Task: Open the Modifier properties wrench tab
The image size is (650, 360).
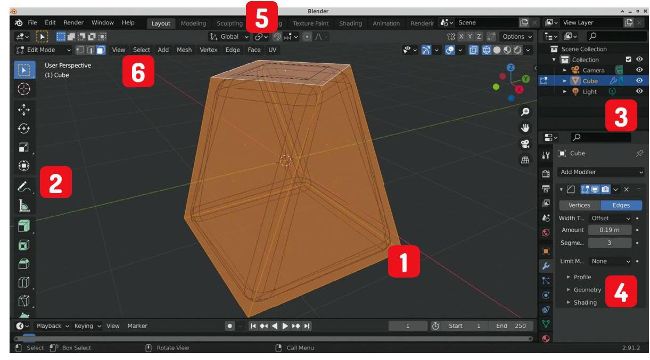Action: [546, 266]
